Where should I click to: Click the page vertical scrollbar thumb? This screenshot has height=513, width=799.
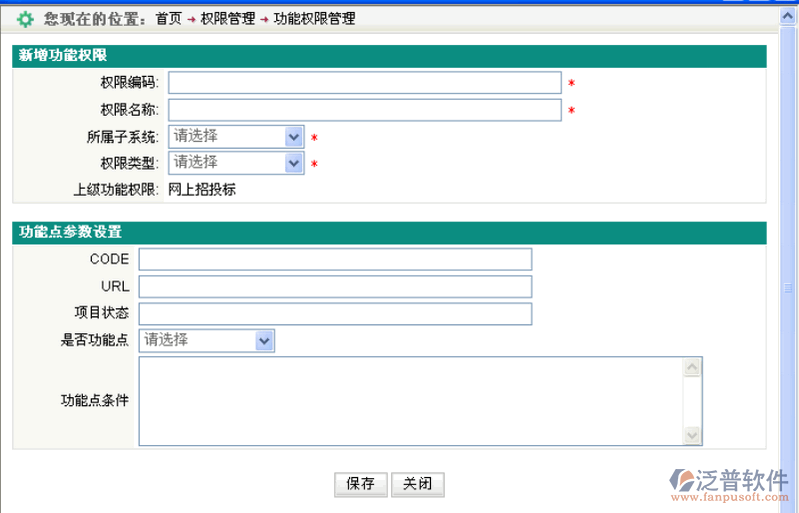pyautogui.click(x=788, y=288)
